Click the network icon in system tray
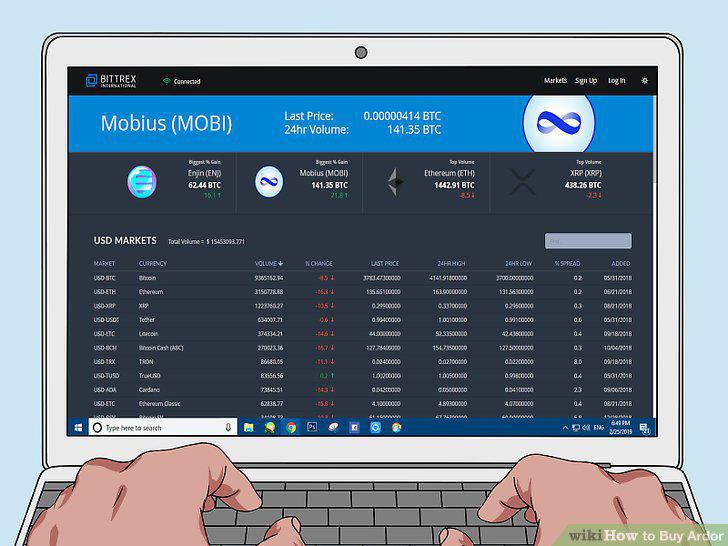 pos(576,428)
